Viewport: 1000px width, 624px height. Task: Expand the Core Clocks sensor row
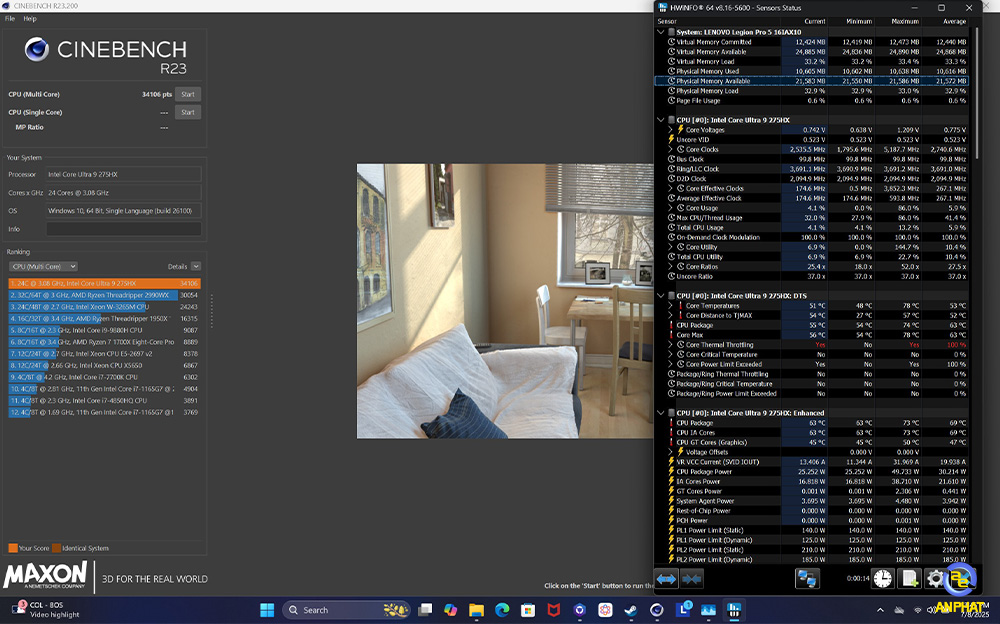tap(670, 149)
